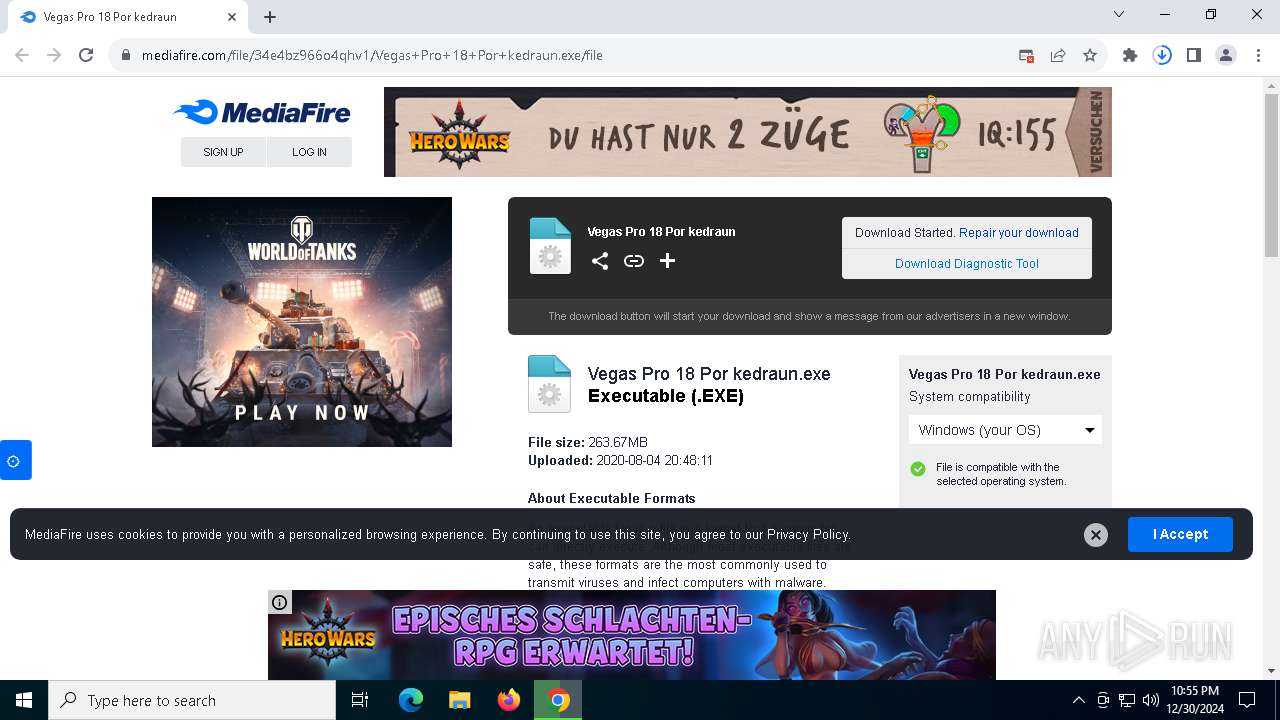This screenshot has width=1280, height=720.
Task: Click the plus icon to save file
Action: pyautogui.click(x=668, y=261)
